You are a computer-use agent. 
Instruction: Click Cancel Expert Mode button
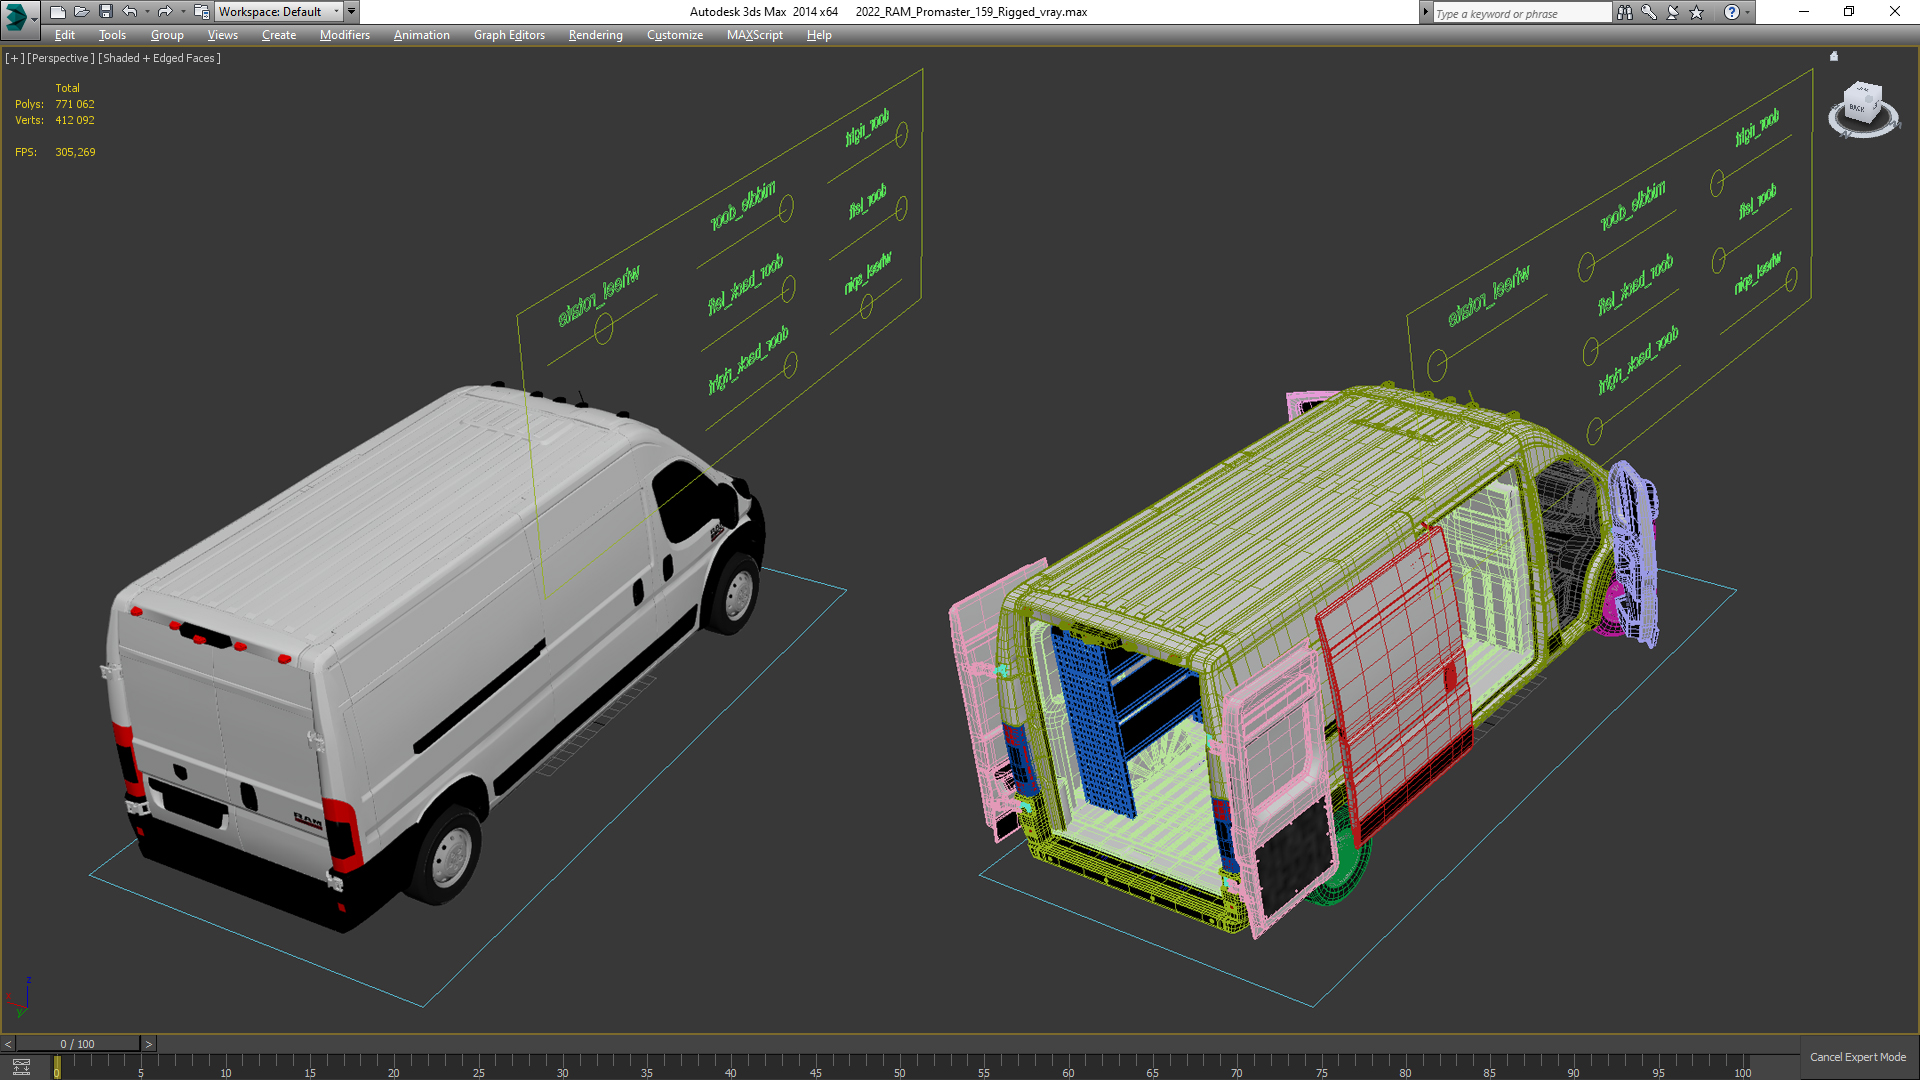pyautogui.click(x=1857, y=1057)
